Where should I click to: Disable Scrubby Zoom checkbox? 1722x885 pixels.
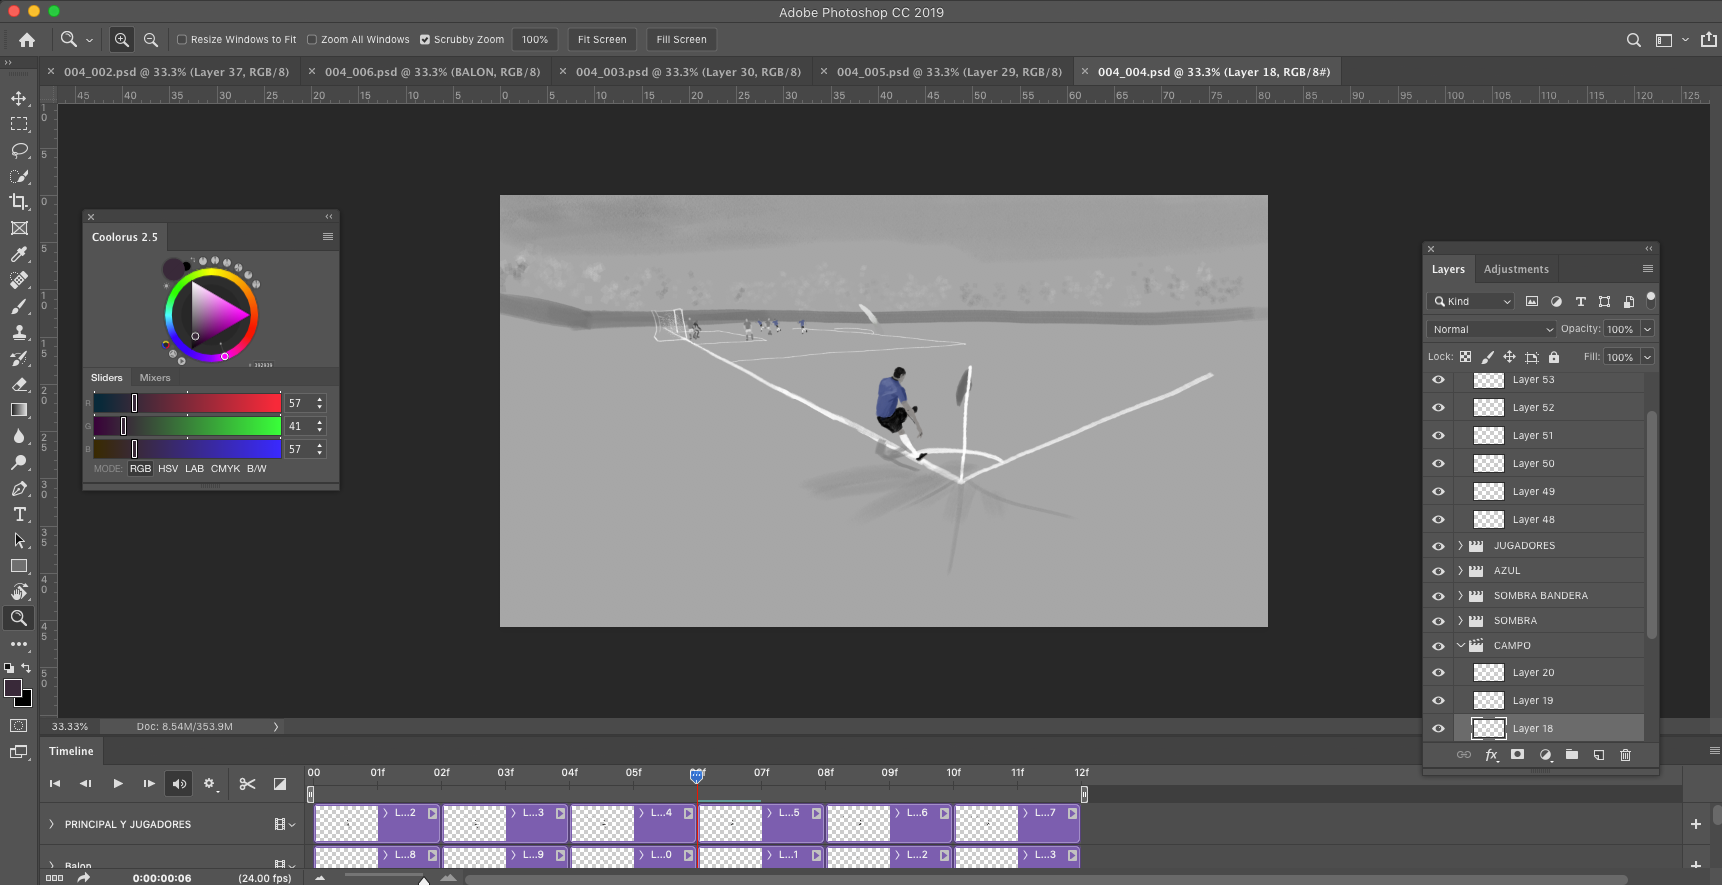click(425, 40)
